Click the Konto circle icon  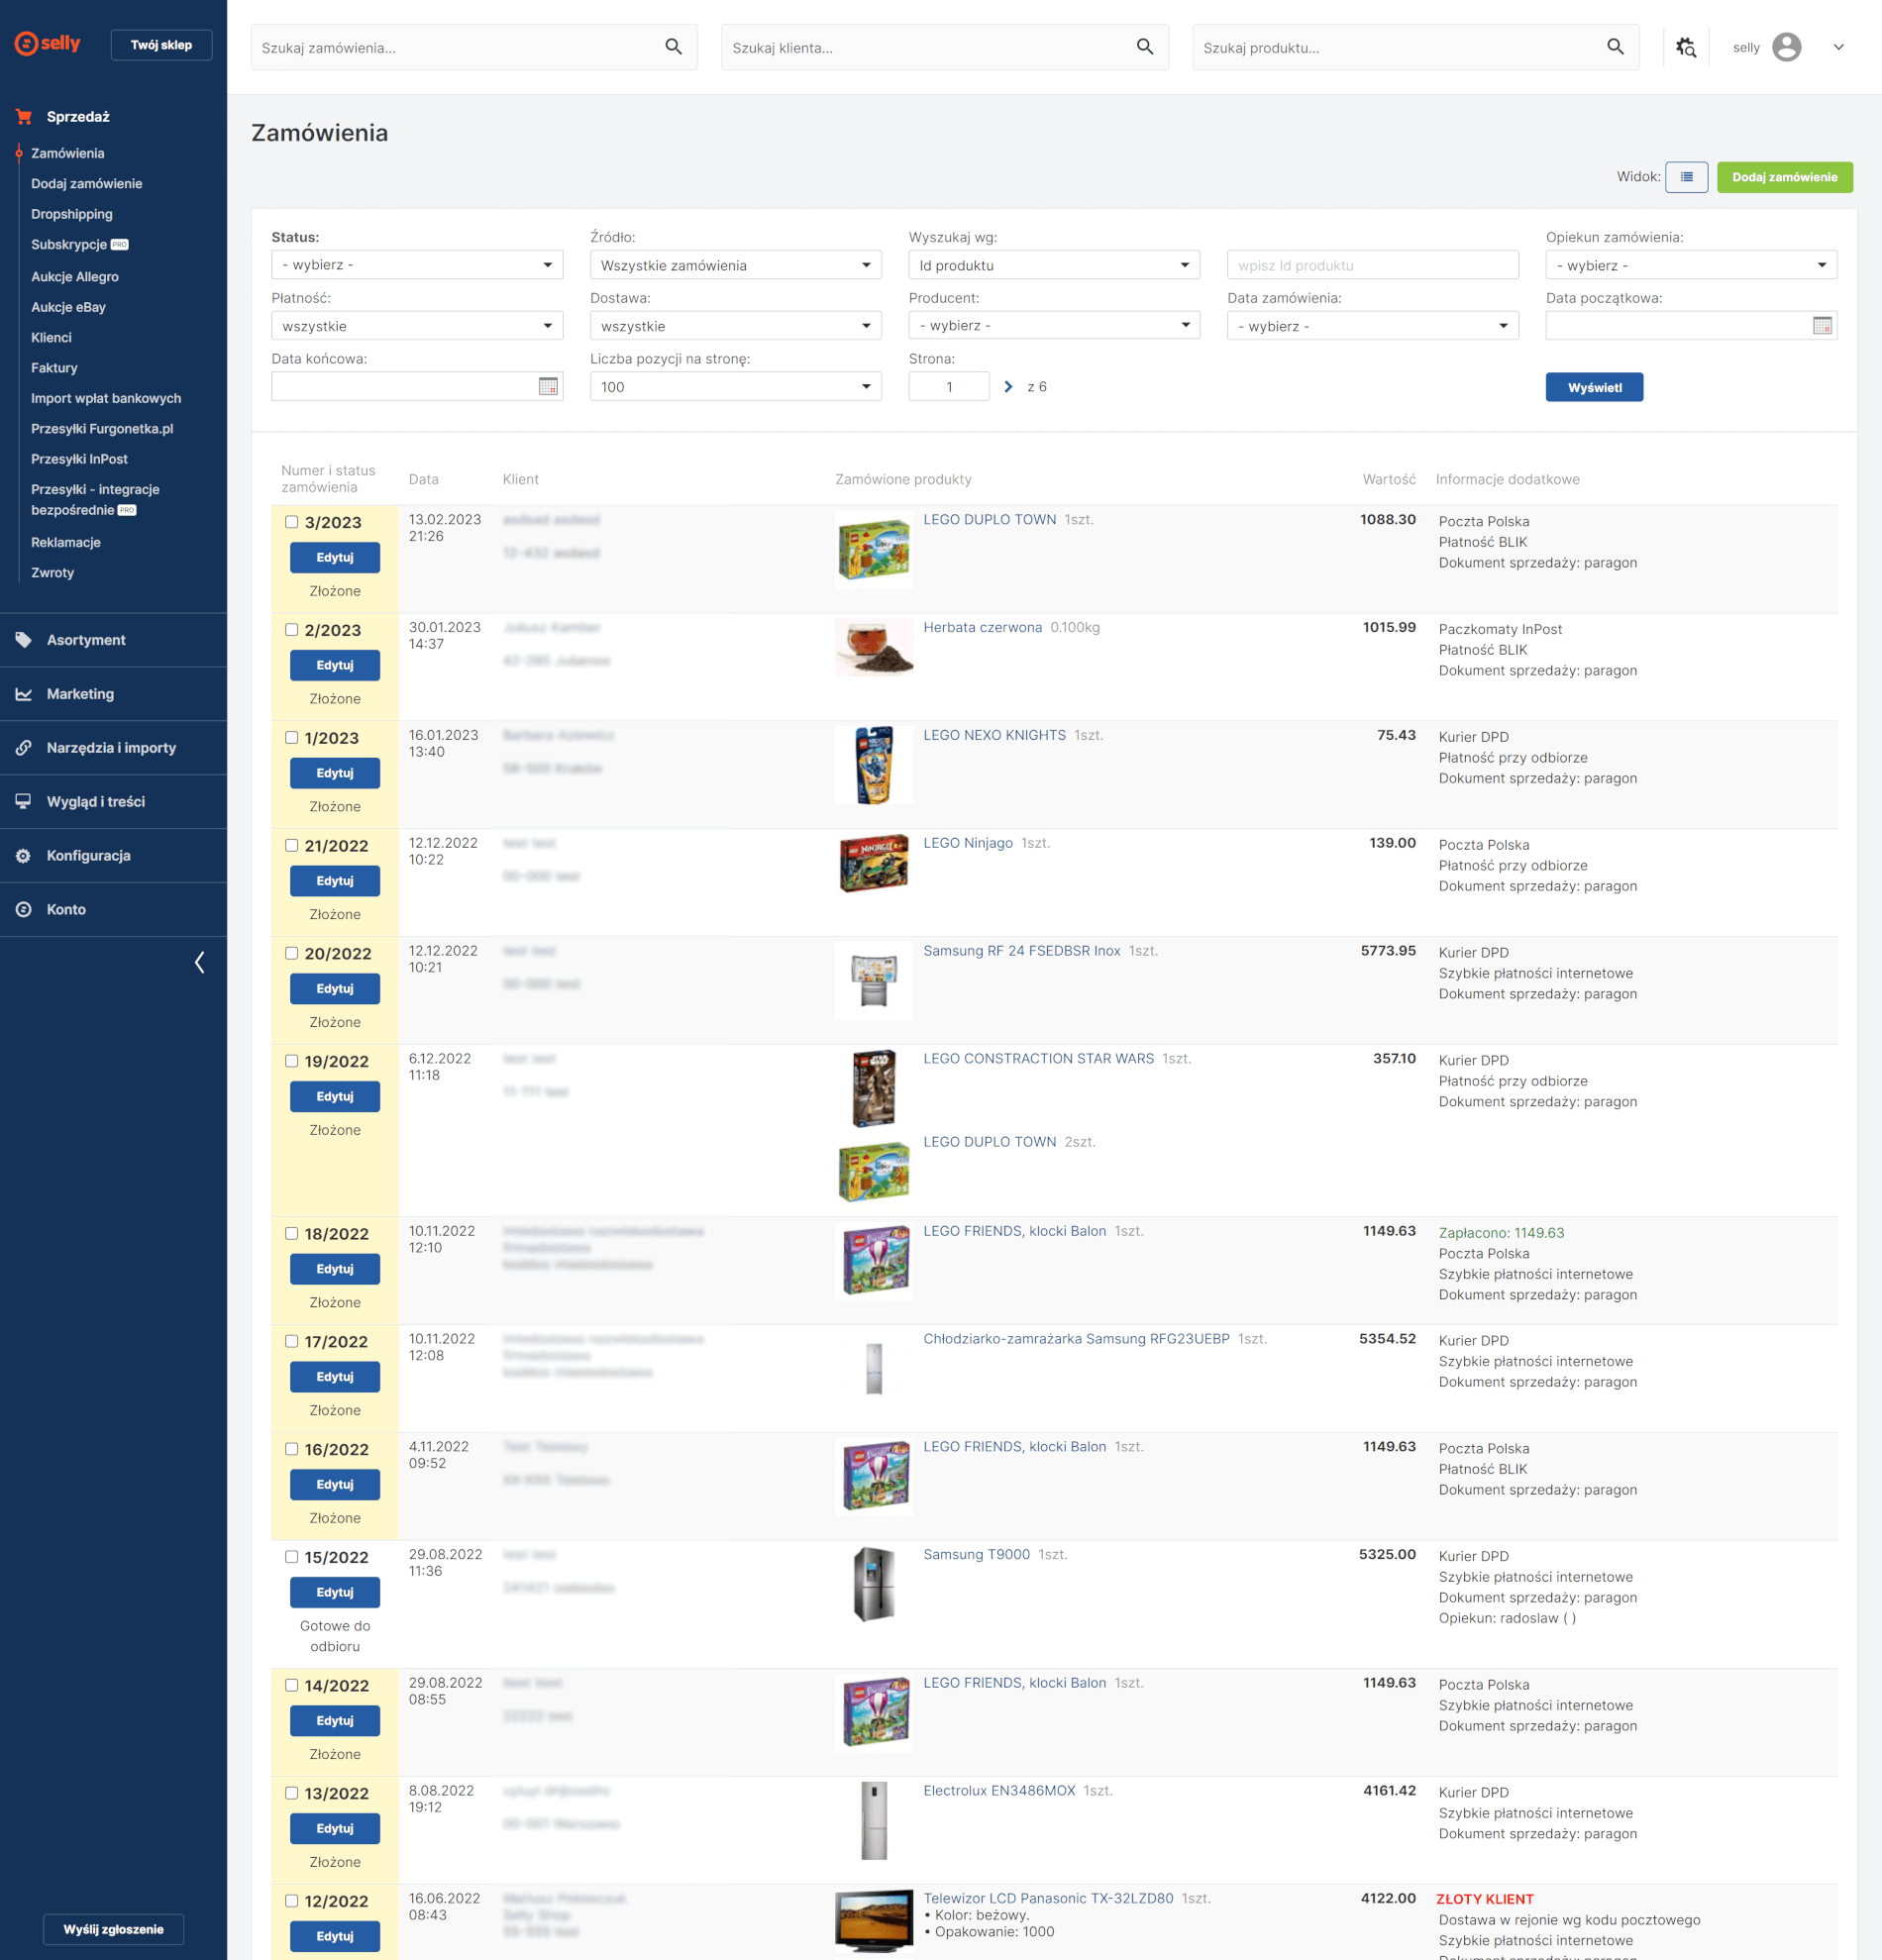tap(24, 910)
